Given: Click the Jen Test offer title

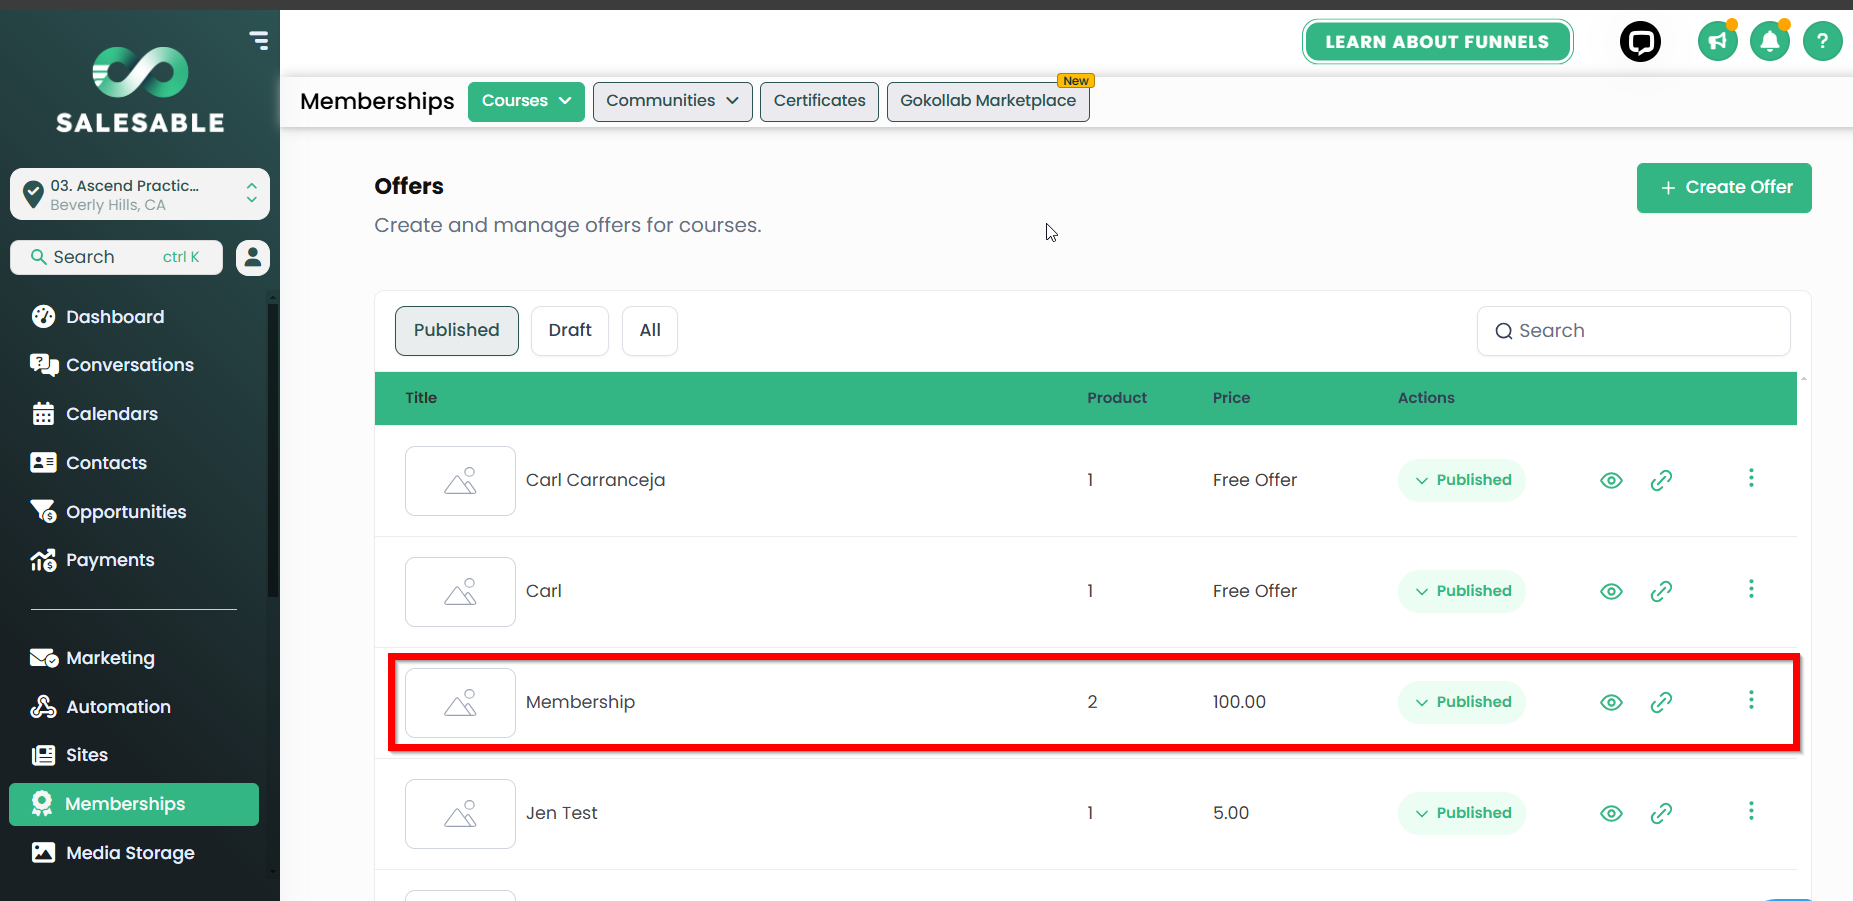Looking at the screenshot, I should tap(561, 813).
